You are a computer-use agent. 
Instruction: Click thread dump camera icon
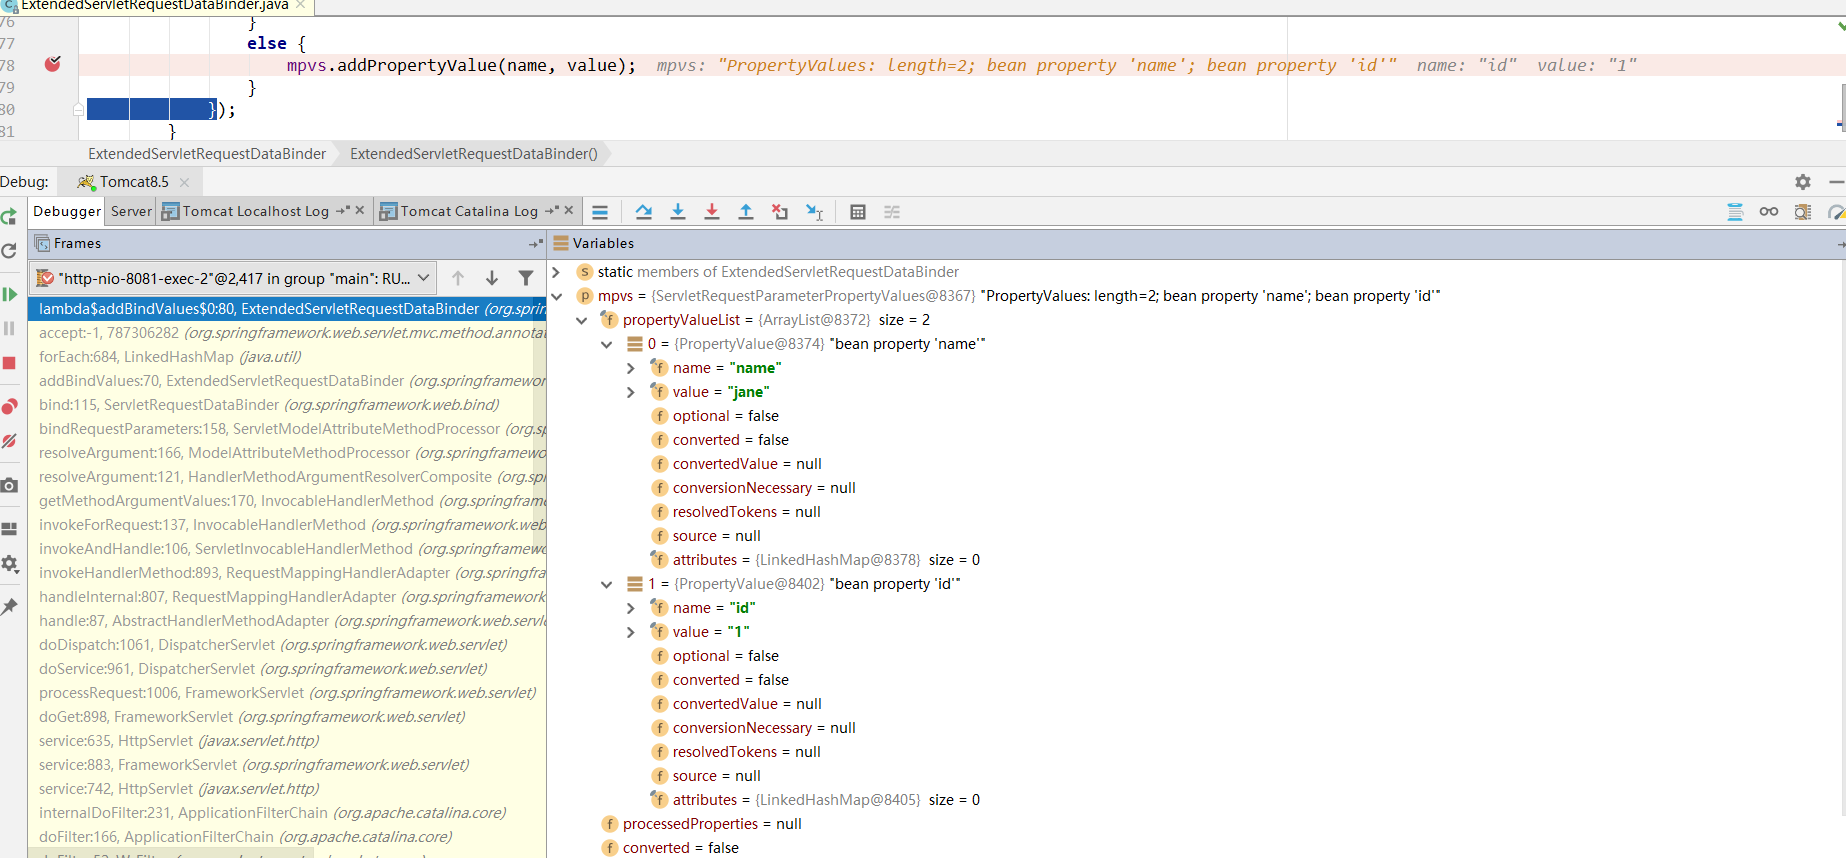pyautogui.click(x=9, y=485)
